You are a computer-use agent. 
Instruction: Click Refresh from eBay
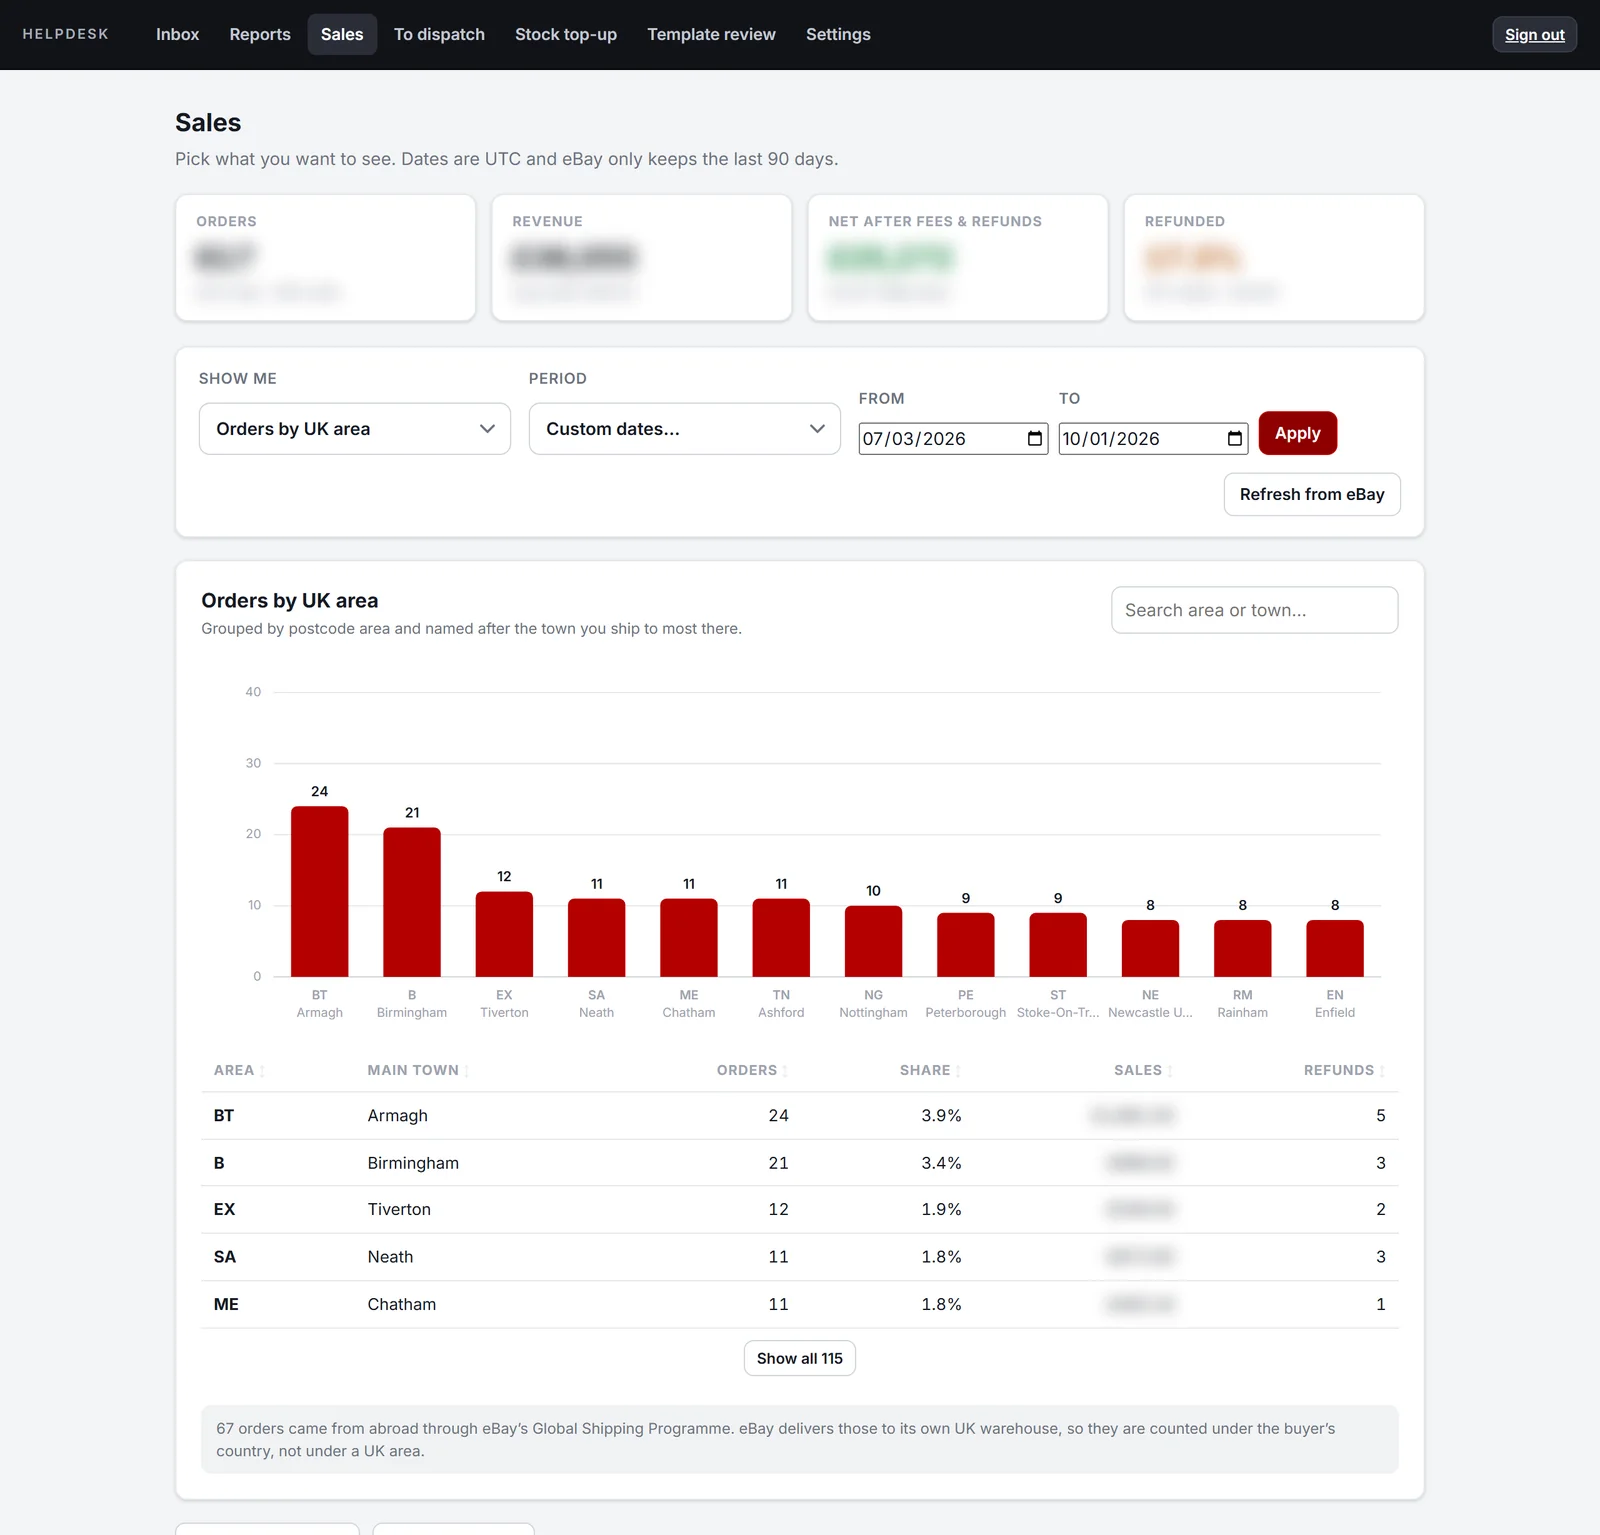tap(1312, 494)
